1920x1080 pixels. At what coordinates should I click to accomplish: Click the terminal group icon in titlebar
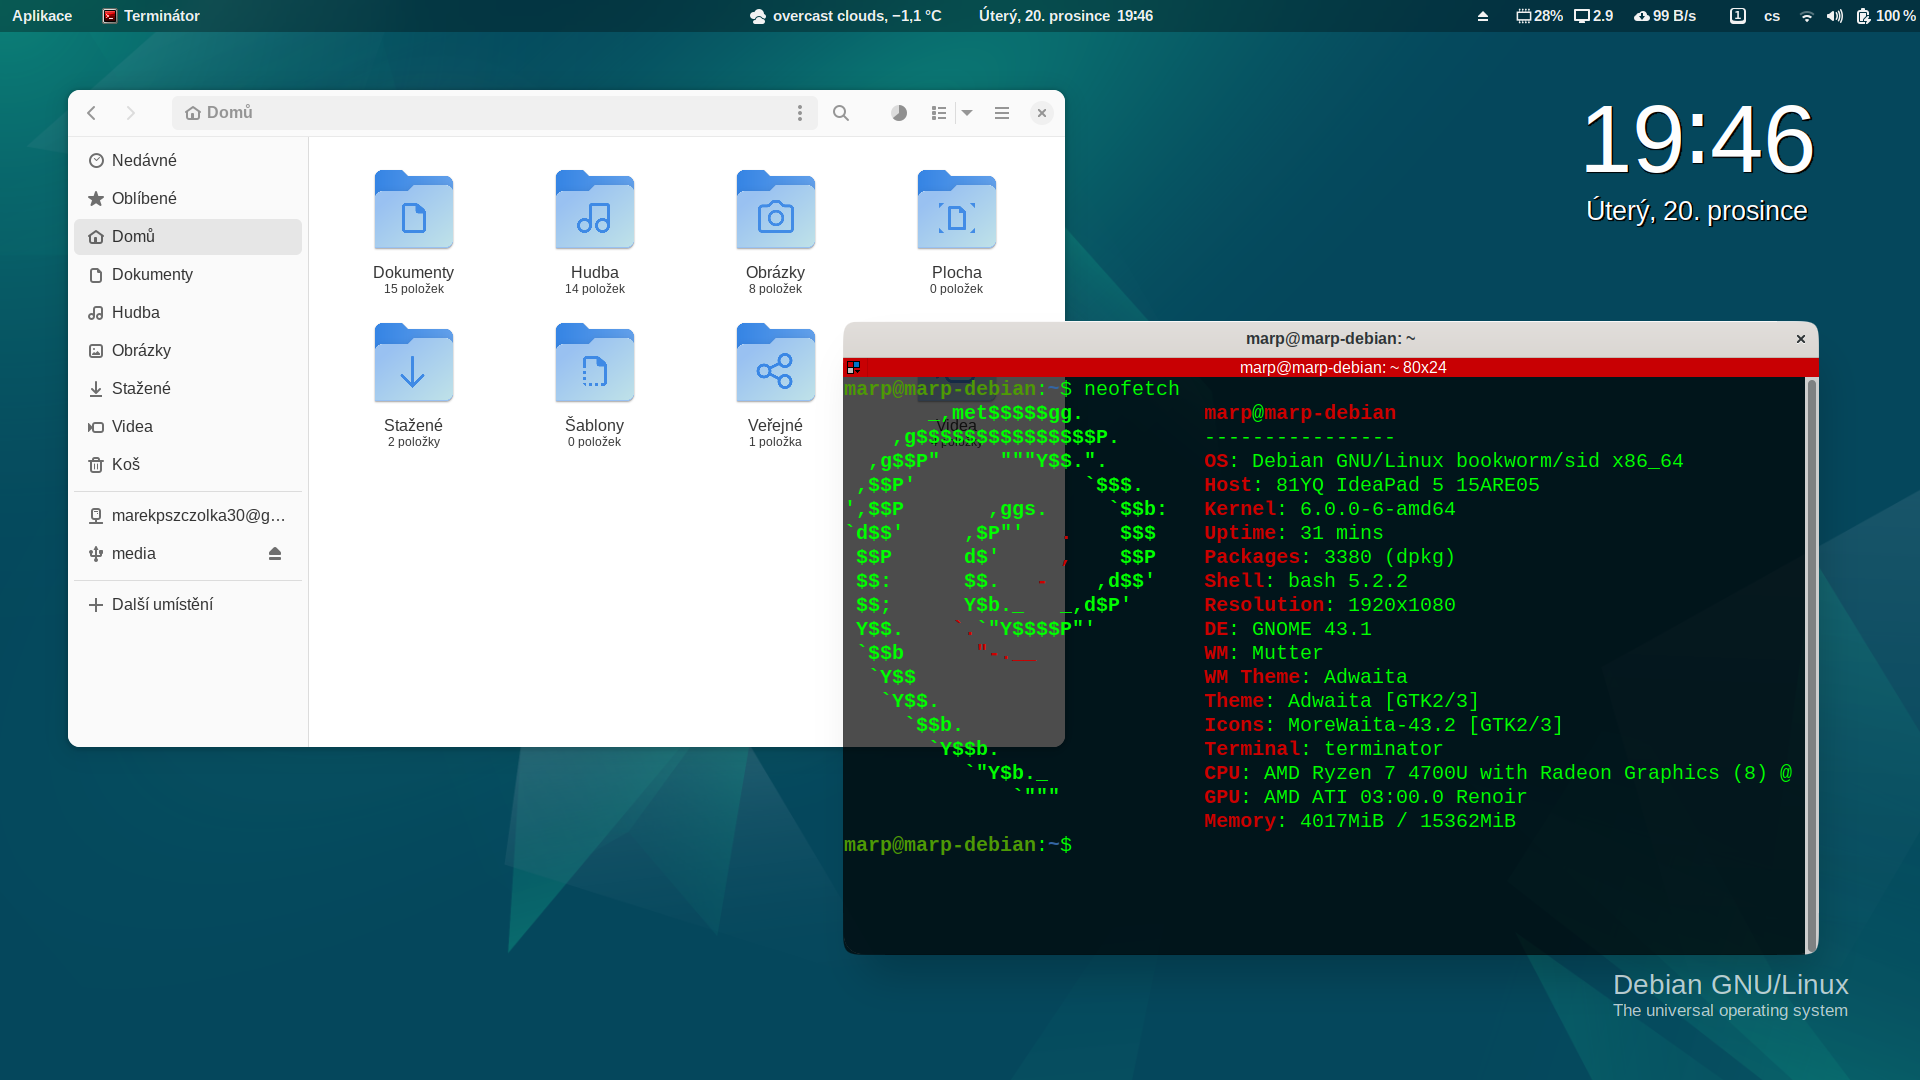[x=853, y=367]
